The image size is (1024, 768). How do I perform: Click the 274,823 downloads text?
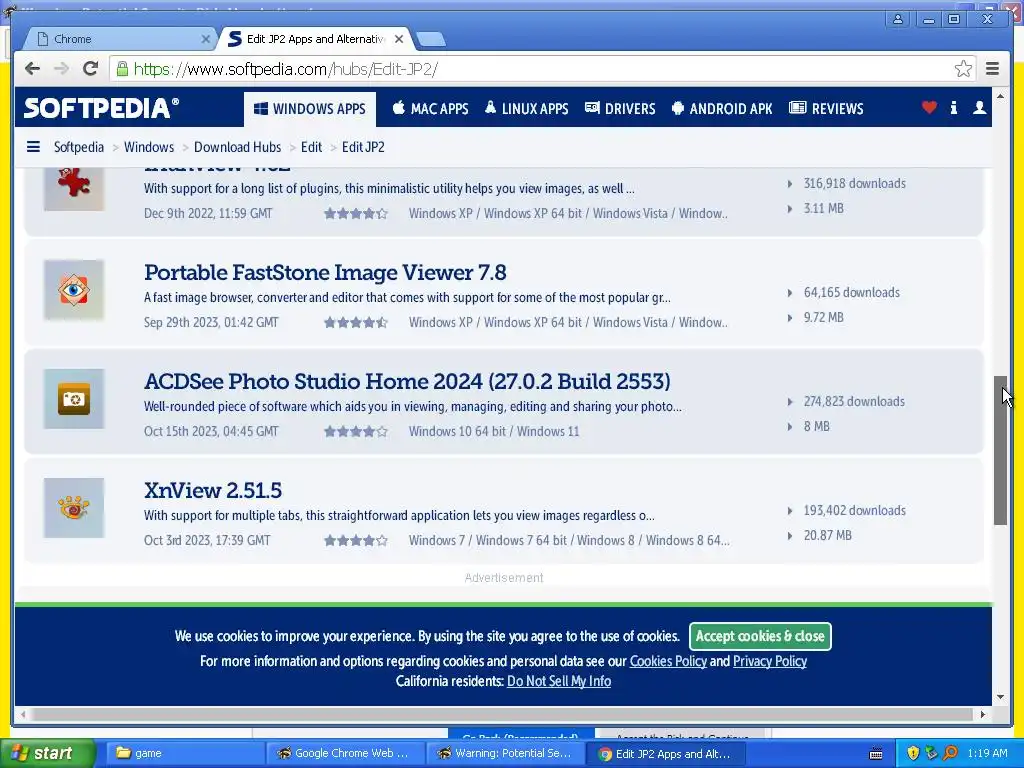click(854, 402)
